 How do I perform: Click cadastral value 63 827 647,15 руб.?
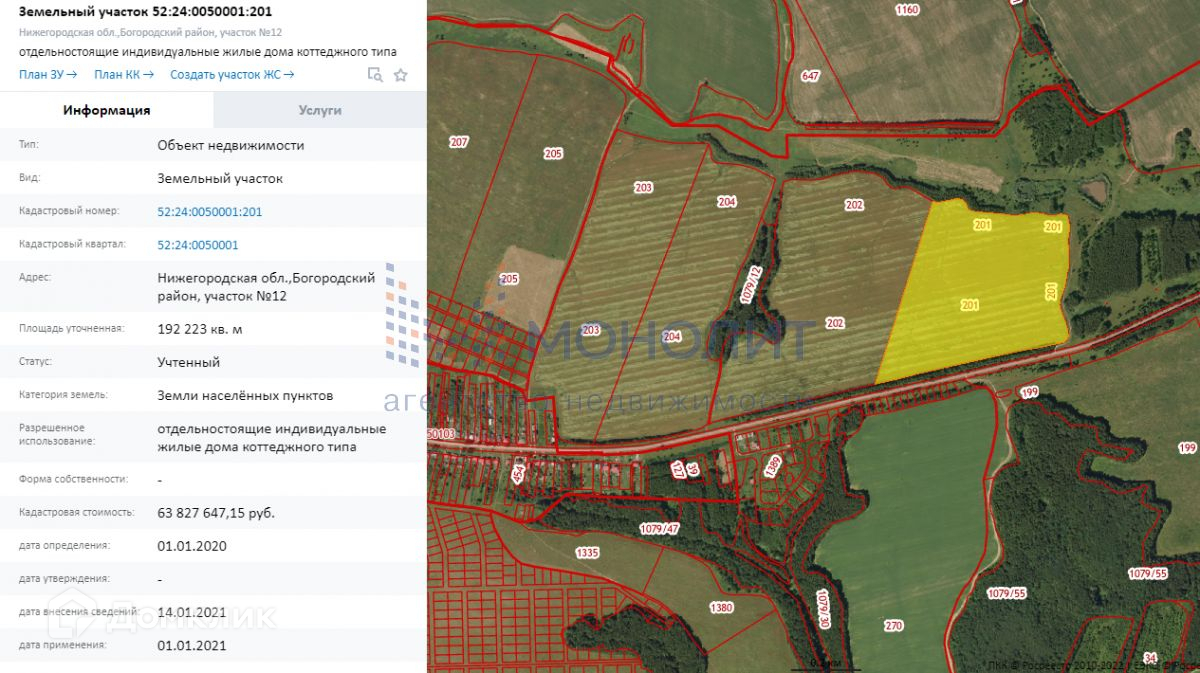[x=216, y=513]
